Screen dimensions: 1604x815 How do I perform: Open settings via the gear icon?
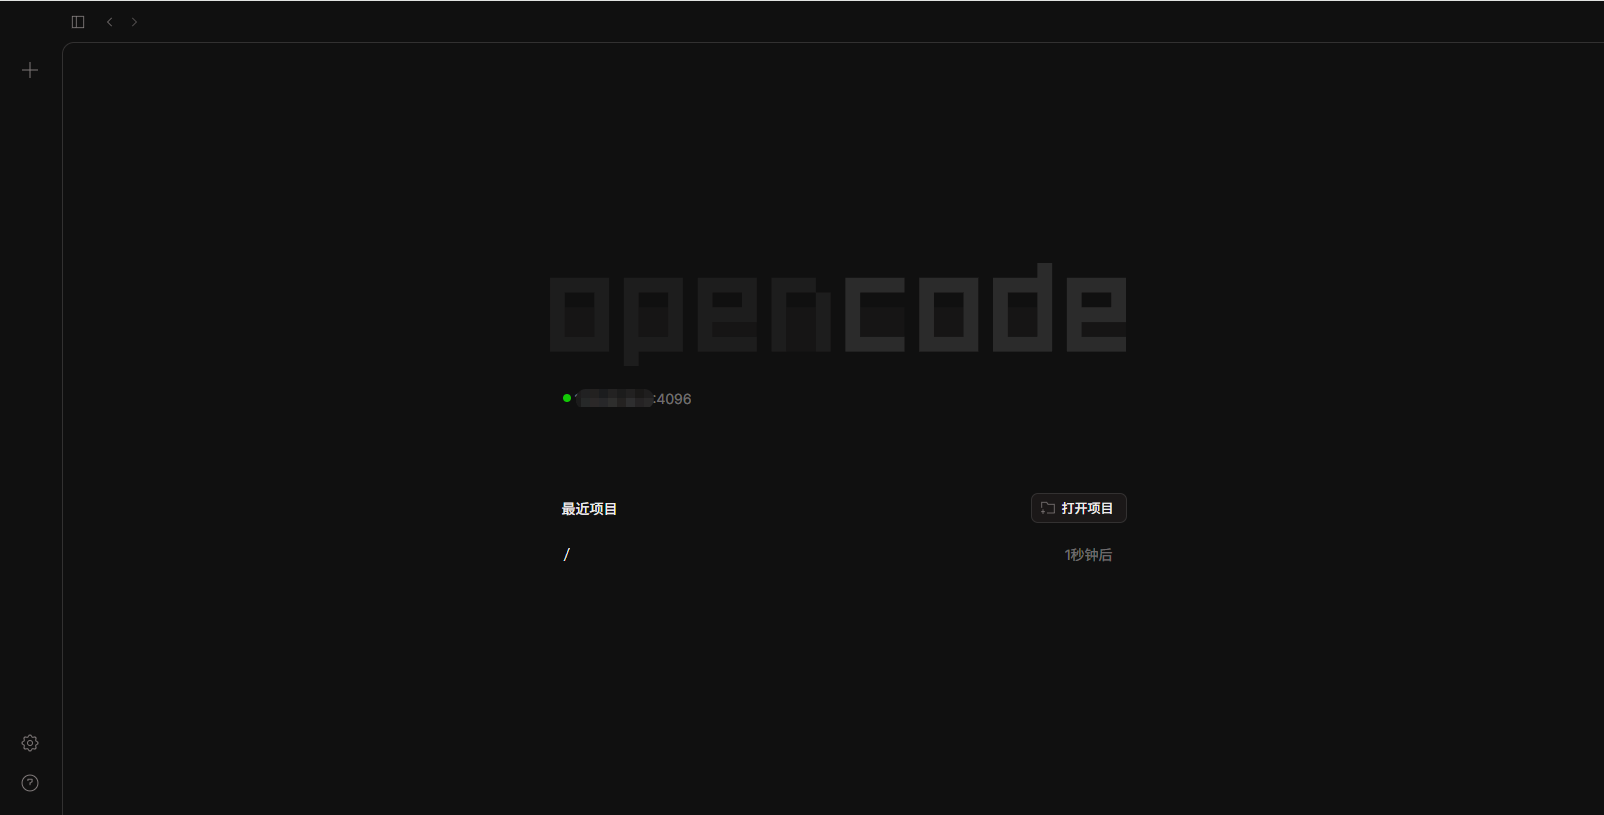point(30,743)
